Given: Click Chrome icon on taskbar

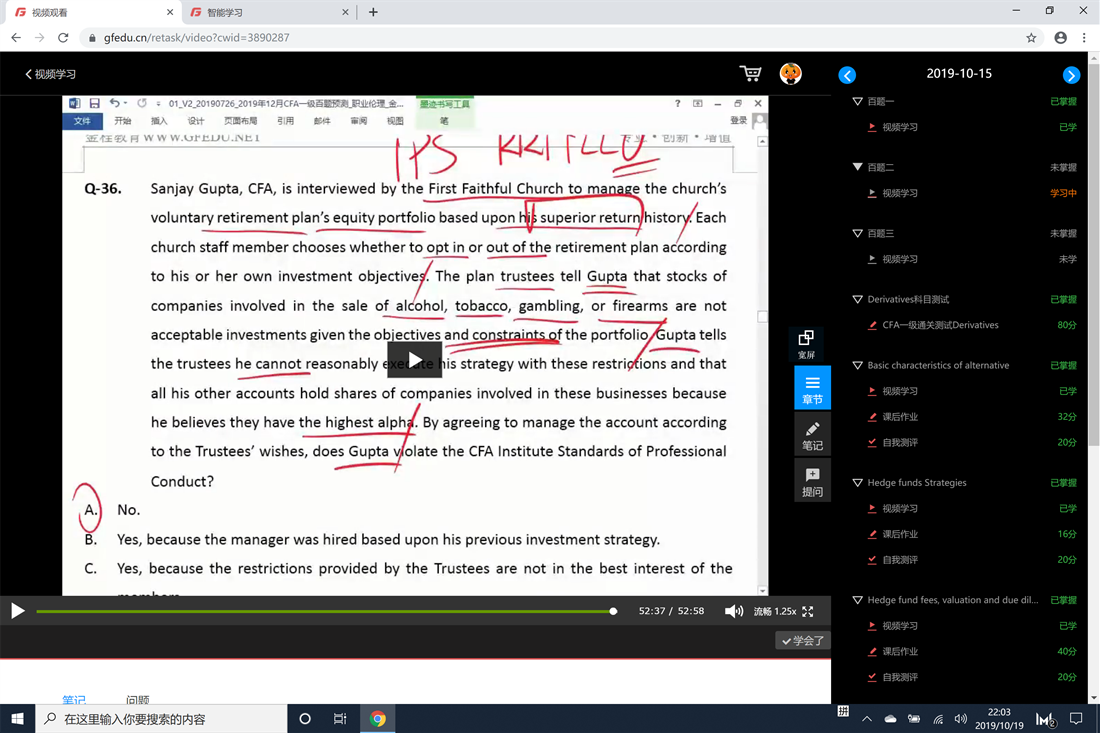Looking at the screenshot, I should click(x=377, y=719).
